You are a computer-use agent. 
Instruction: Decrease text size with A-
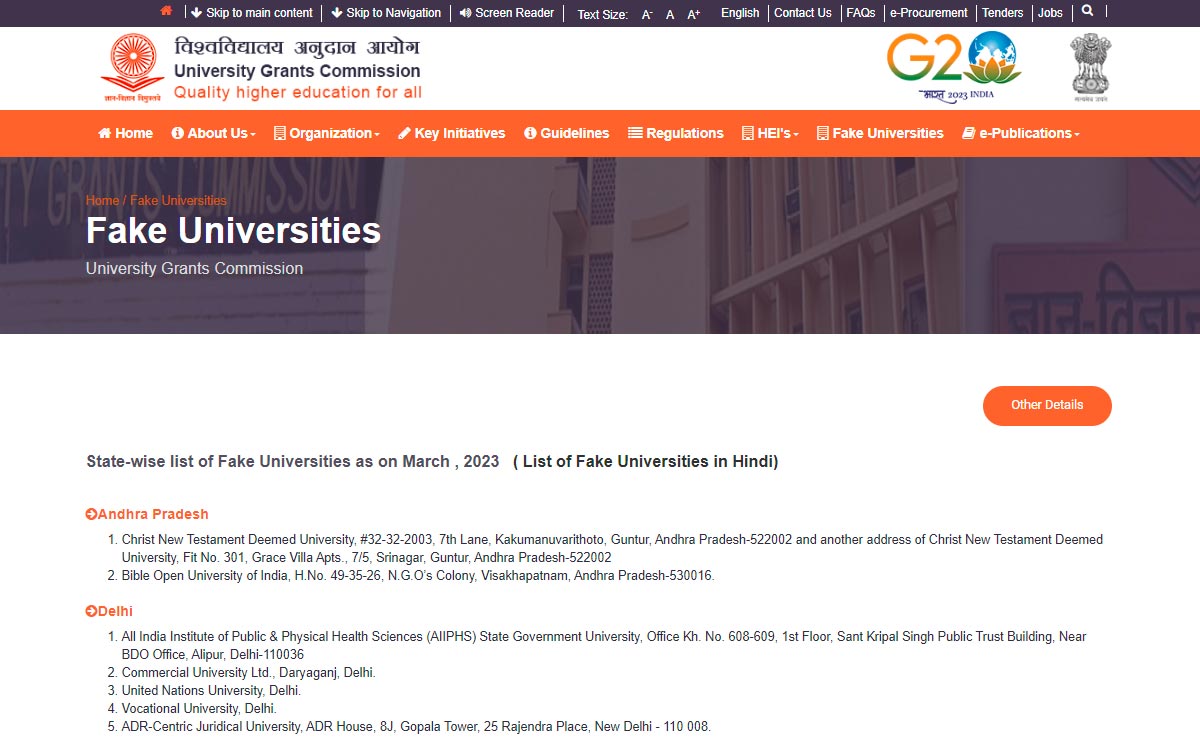645,14
